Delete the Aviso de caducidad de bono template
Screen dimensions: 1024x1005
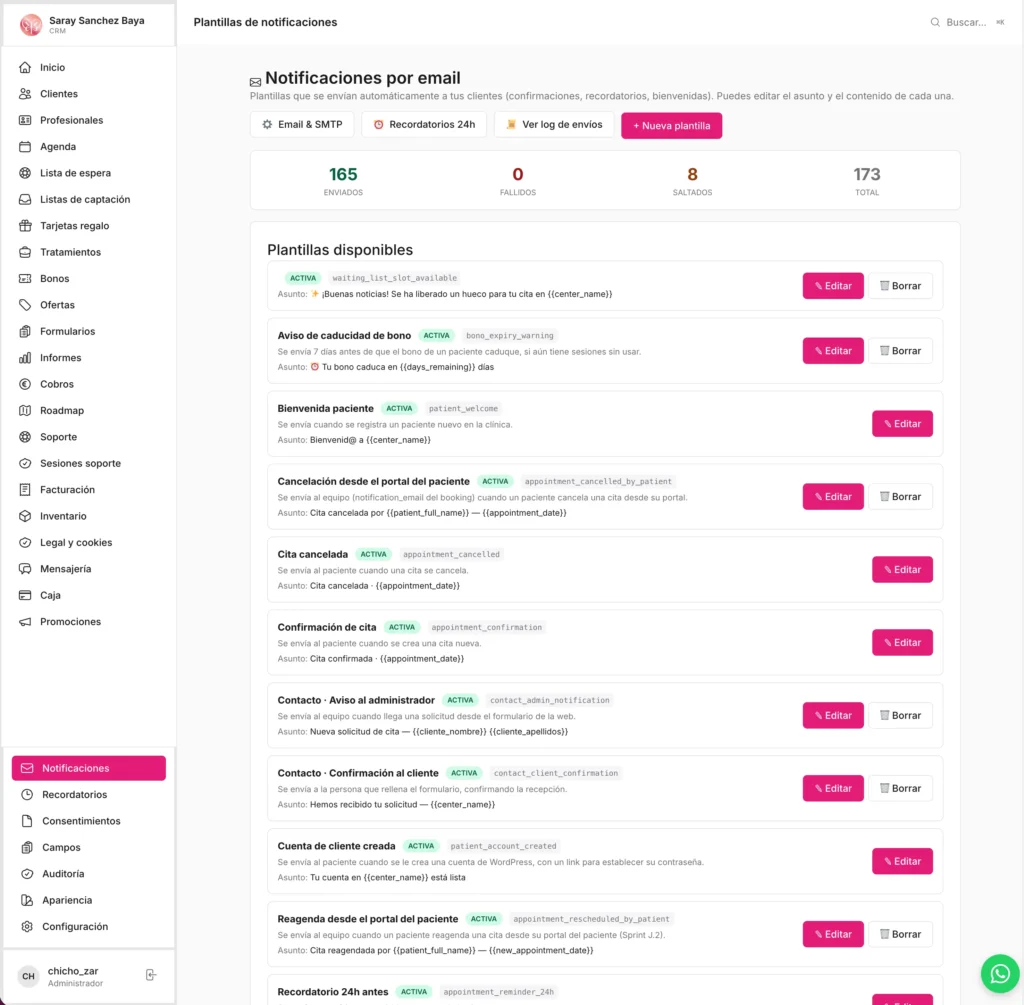point(900,351)
